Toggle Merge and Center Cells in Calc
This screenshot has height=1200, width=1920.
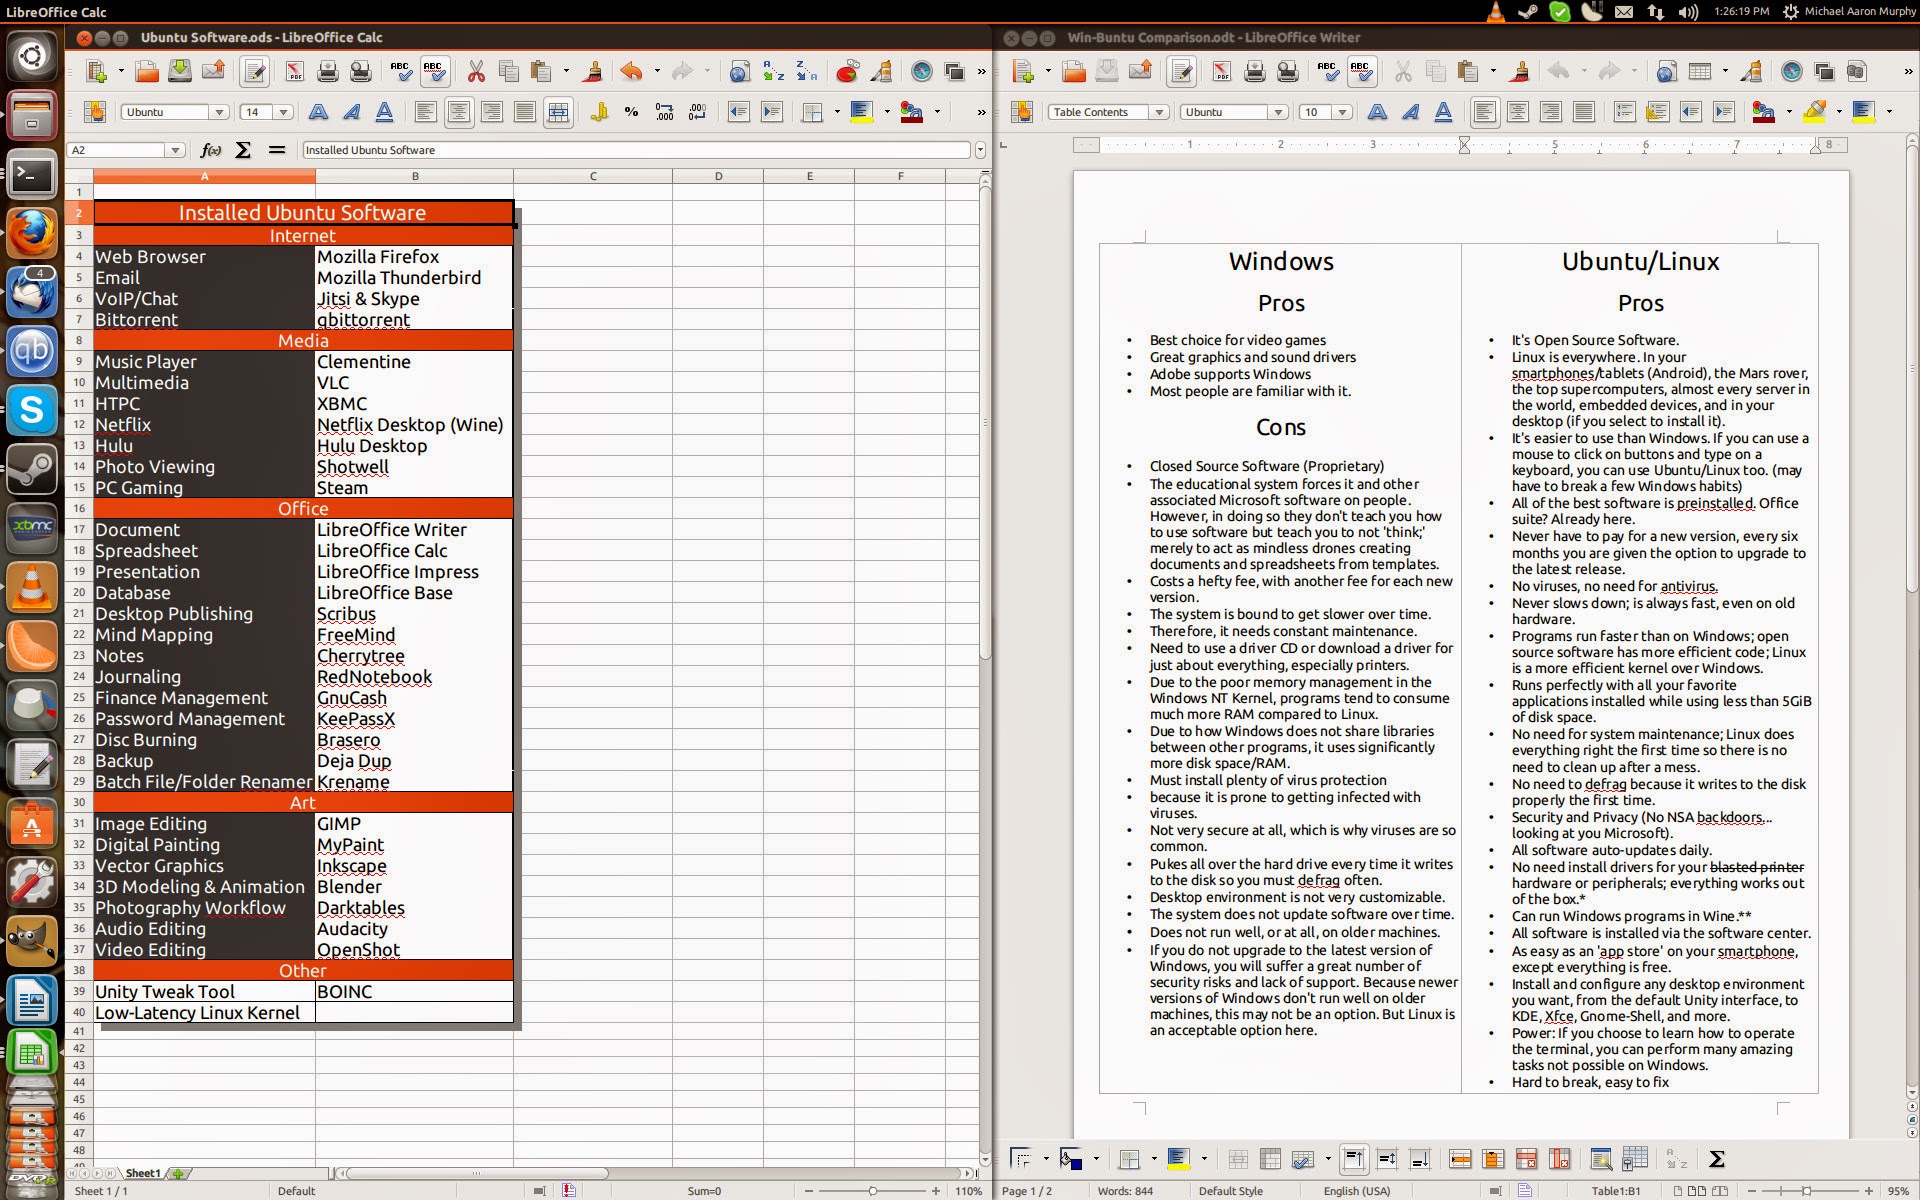tap(558, 112)
